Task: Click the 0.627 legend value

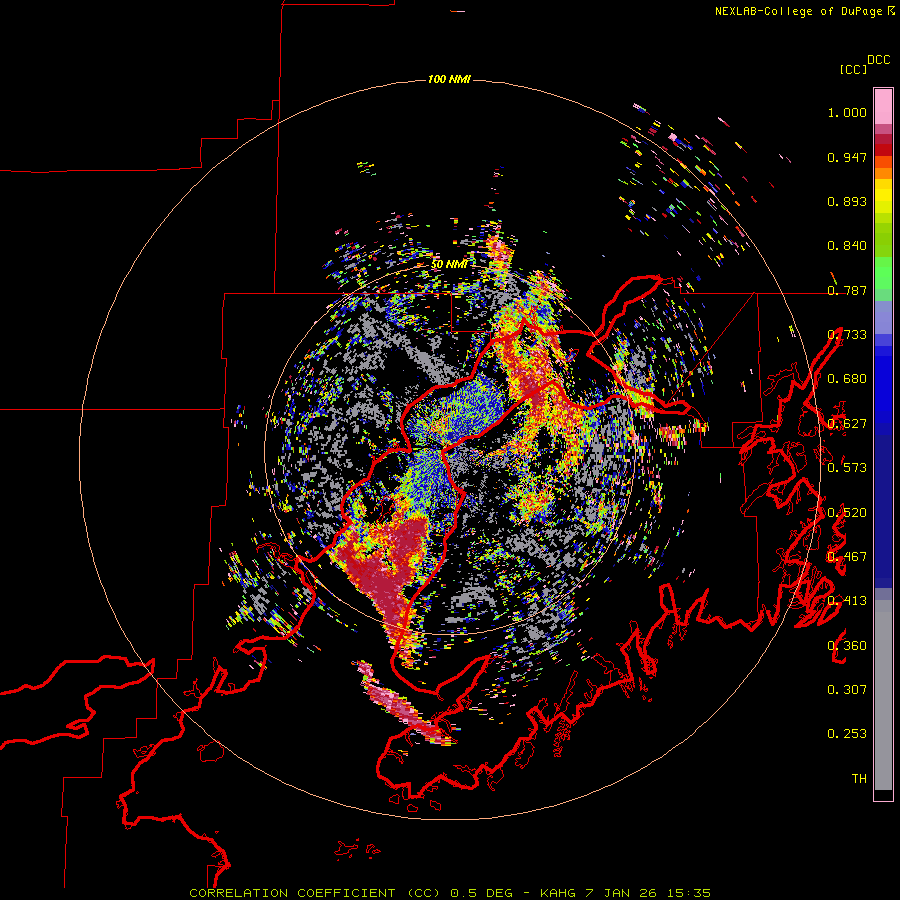Action: click(x=847, y=424)
